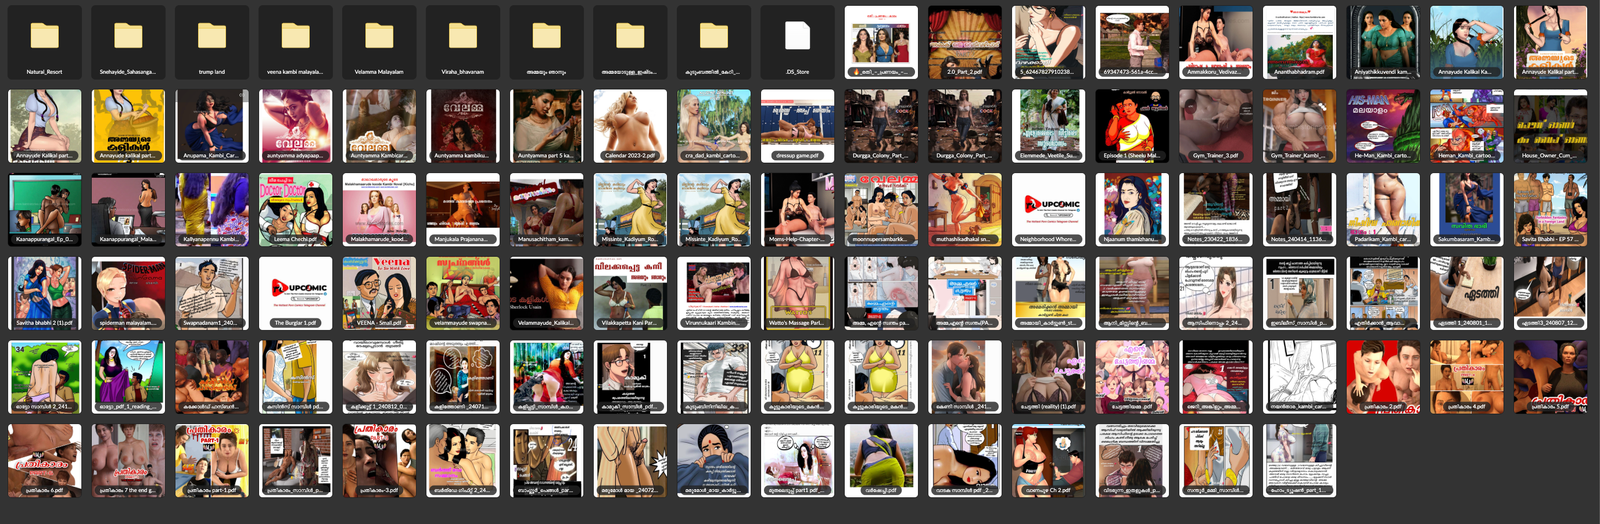Select the Notes_230422_1836 file

point(1216,211)
